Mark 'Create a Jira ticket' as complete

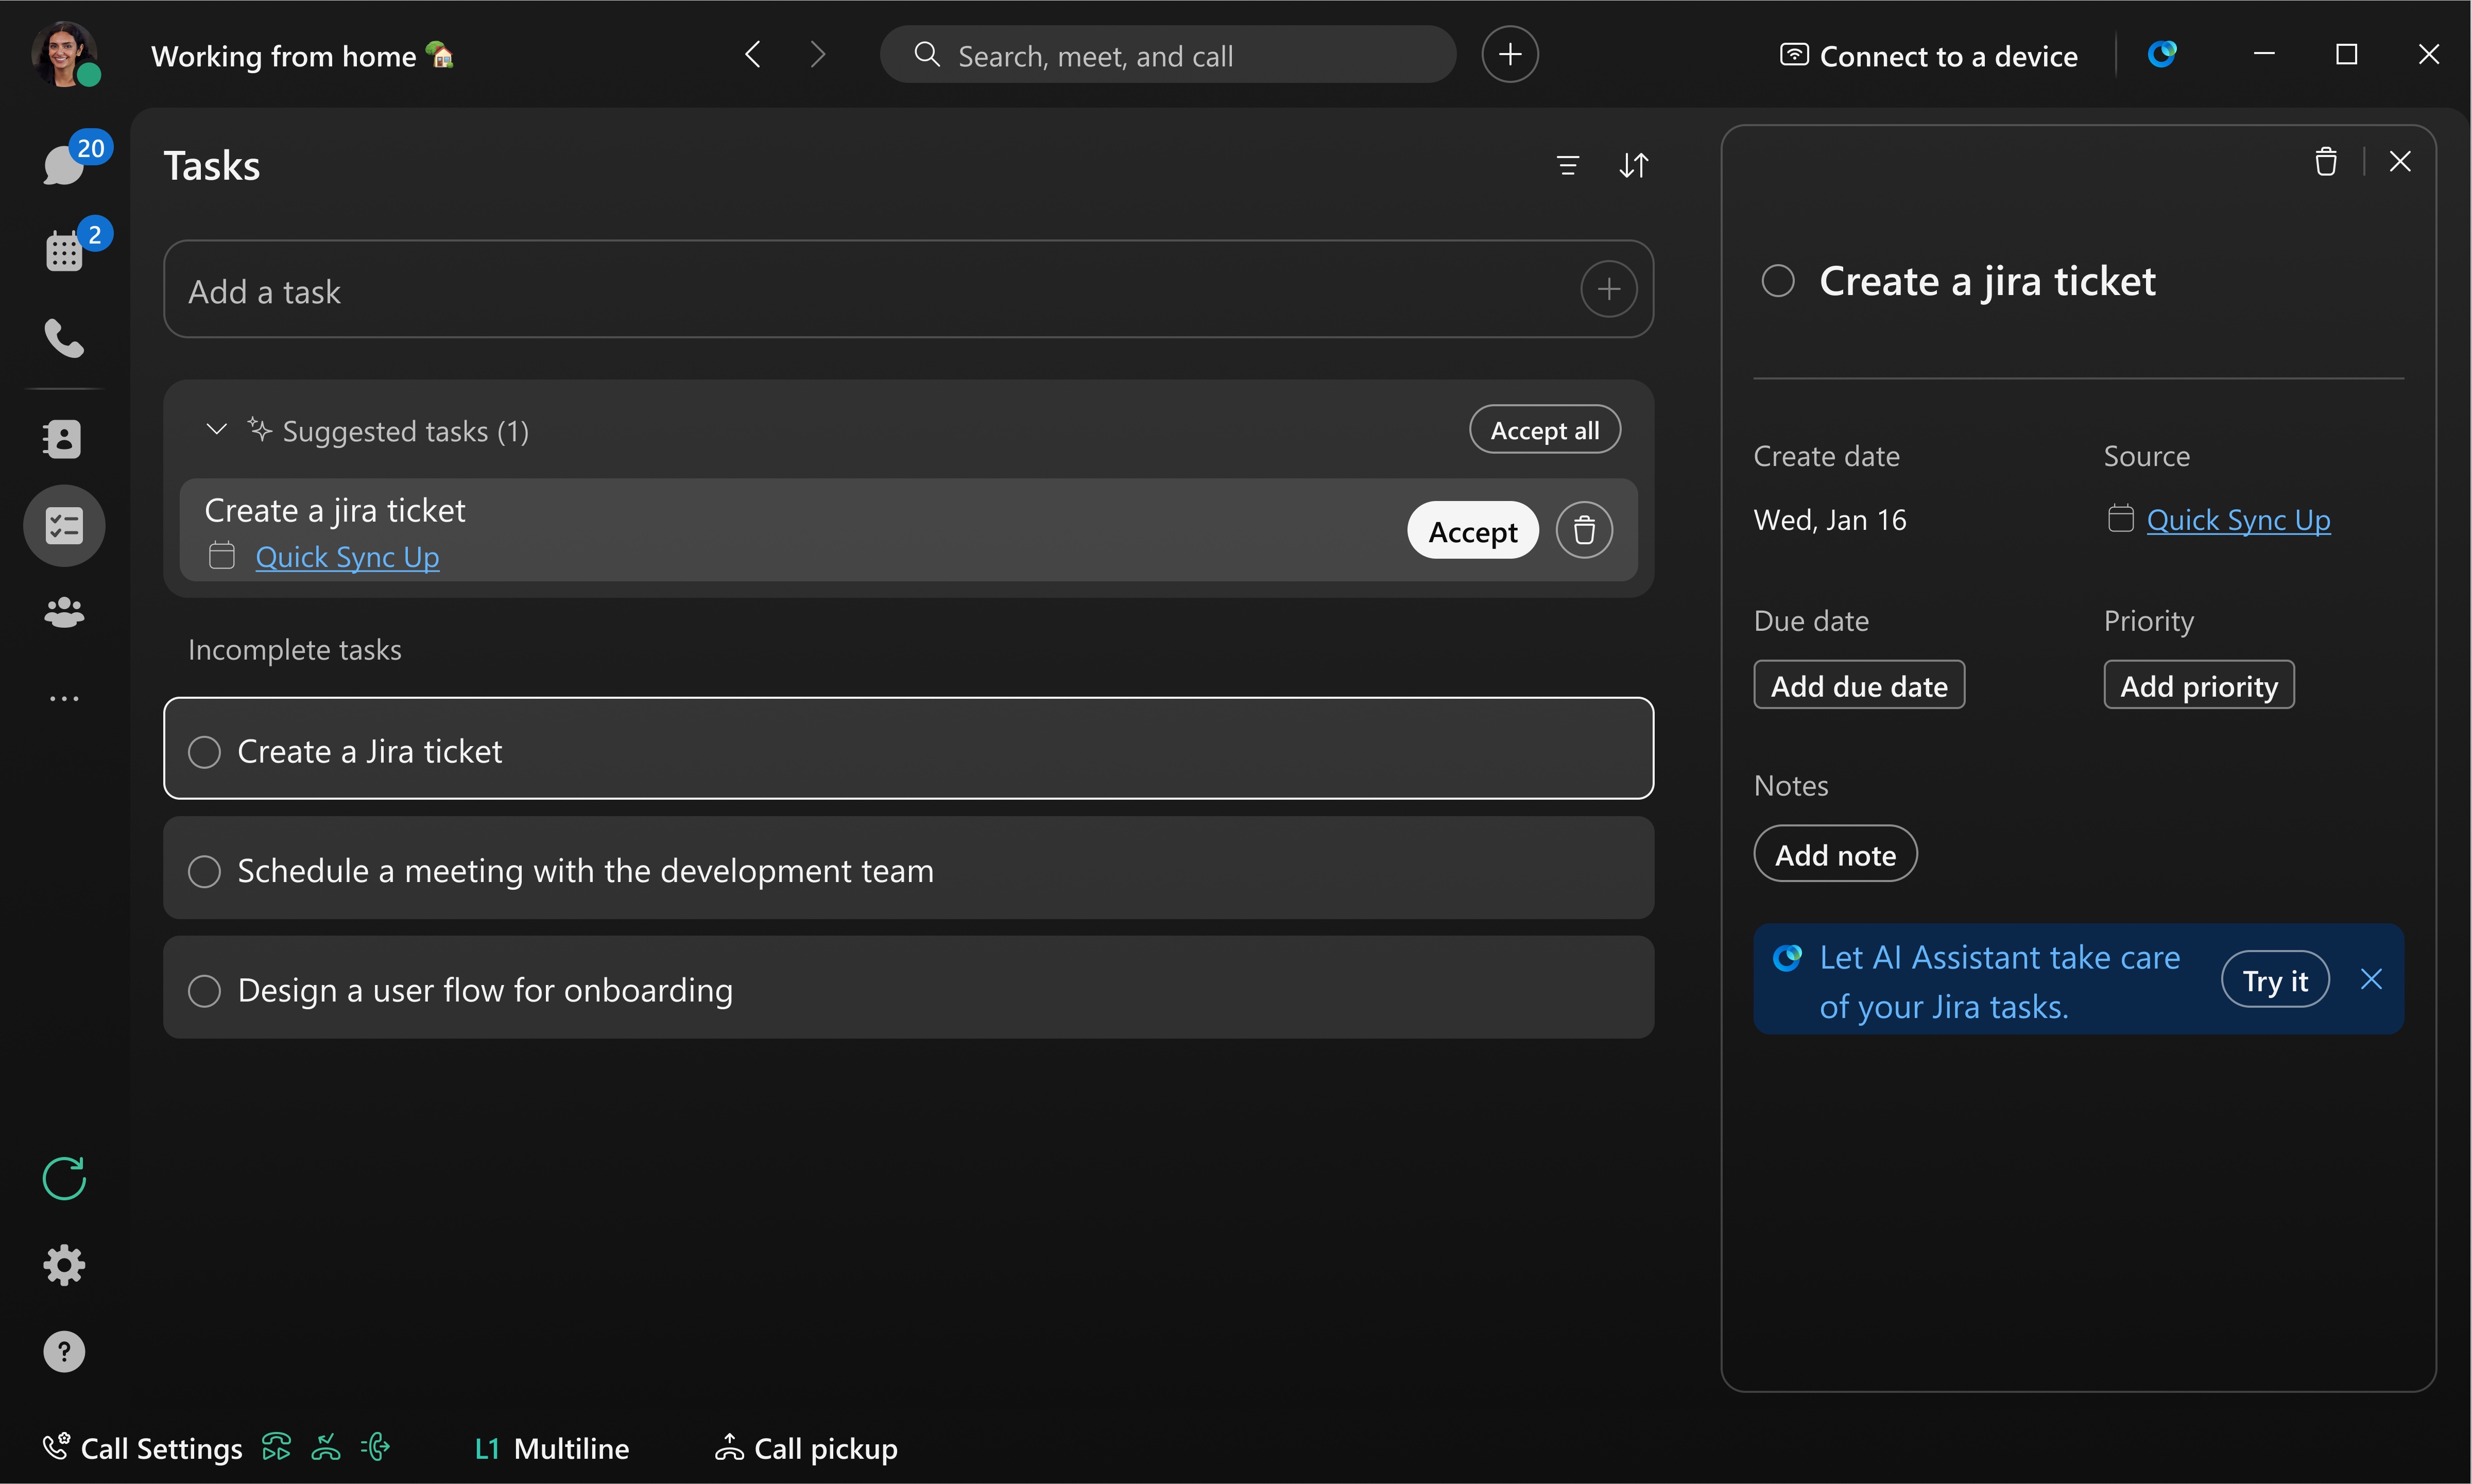pos(204,750)
